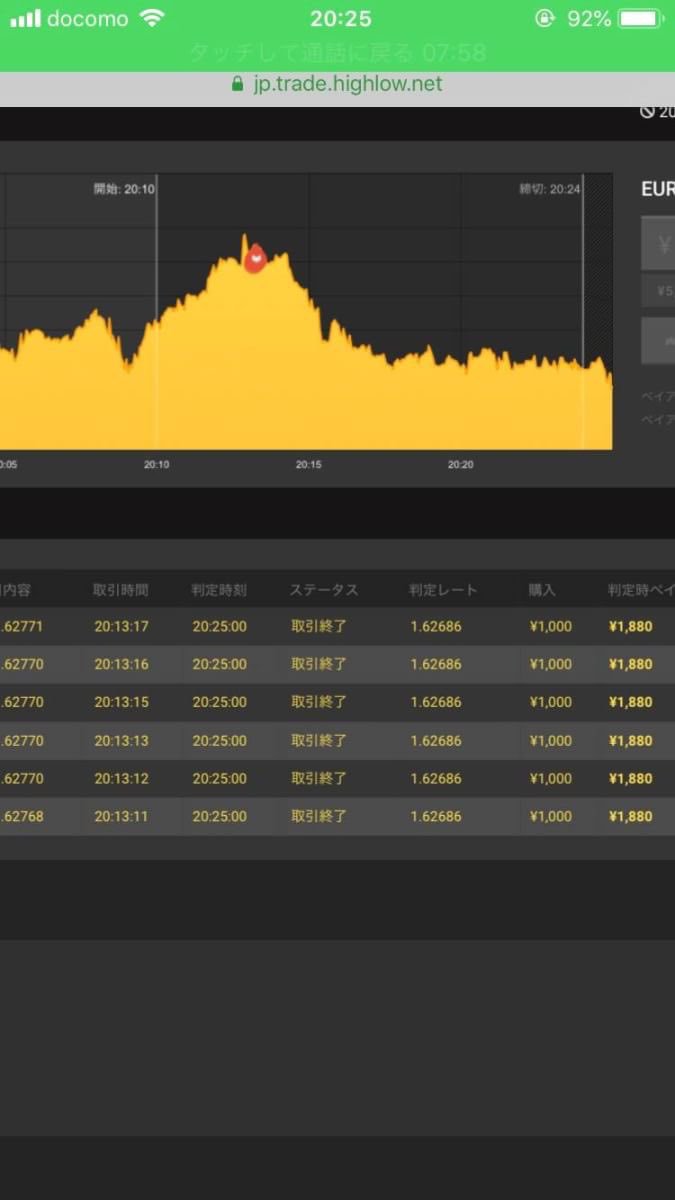Click judgment rate 1.62686 in the 20:13:16 row
The height and width of the screenshot is (1200, 675).
tap(436, 664)
